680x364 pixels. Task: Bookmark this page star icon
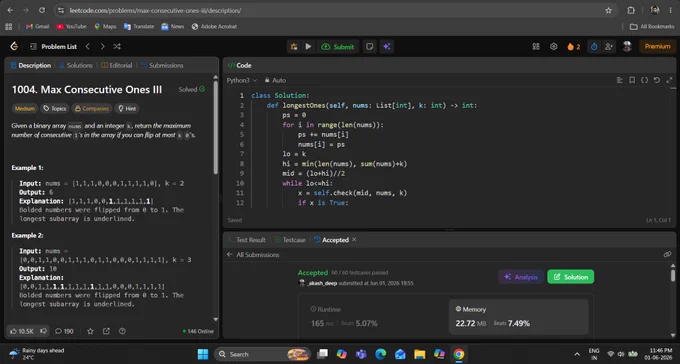pyautogui.click(x=608, y=10)
